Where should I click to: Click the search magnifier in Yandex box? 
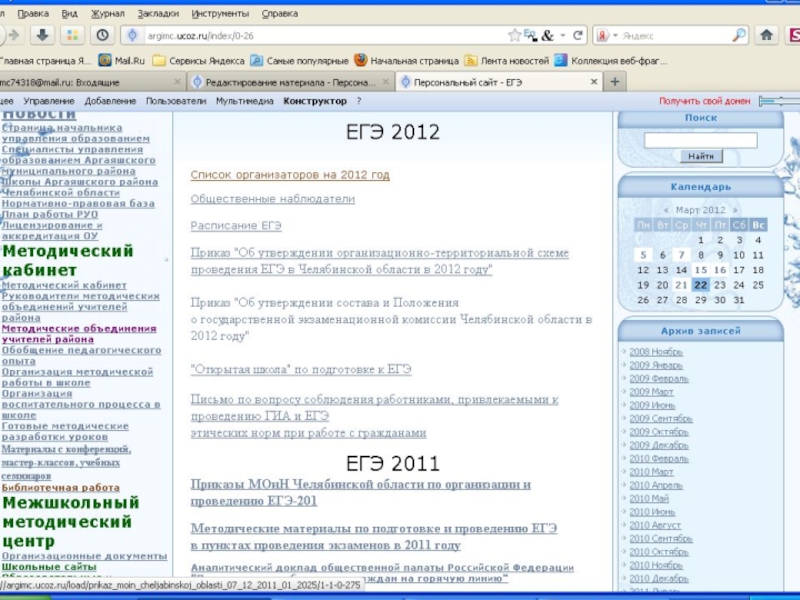[x=738, y=35]
